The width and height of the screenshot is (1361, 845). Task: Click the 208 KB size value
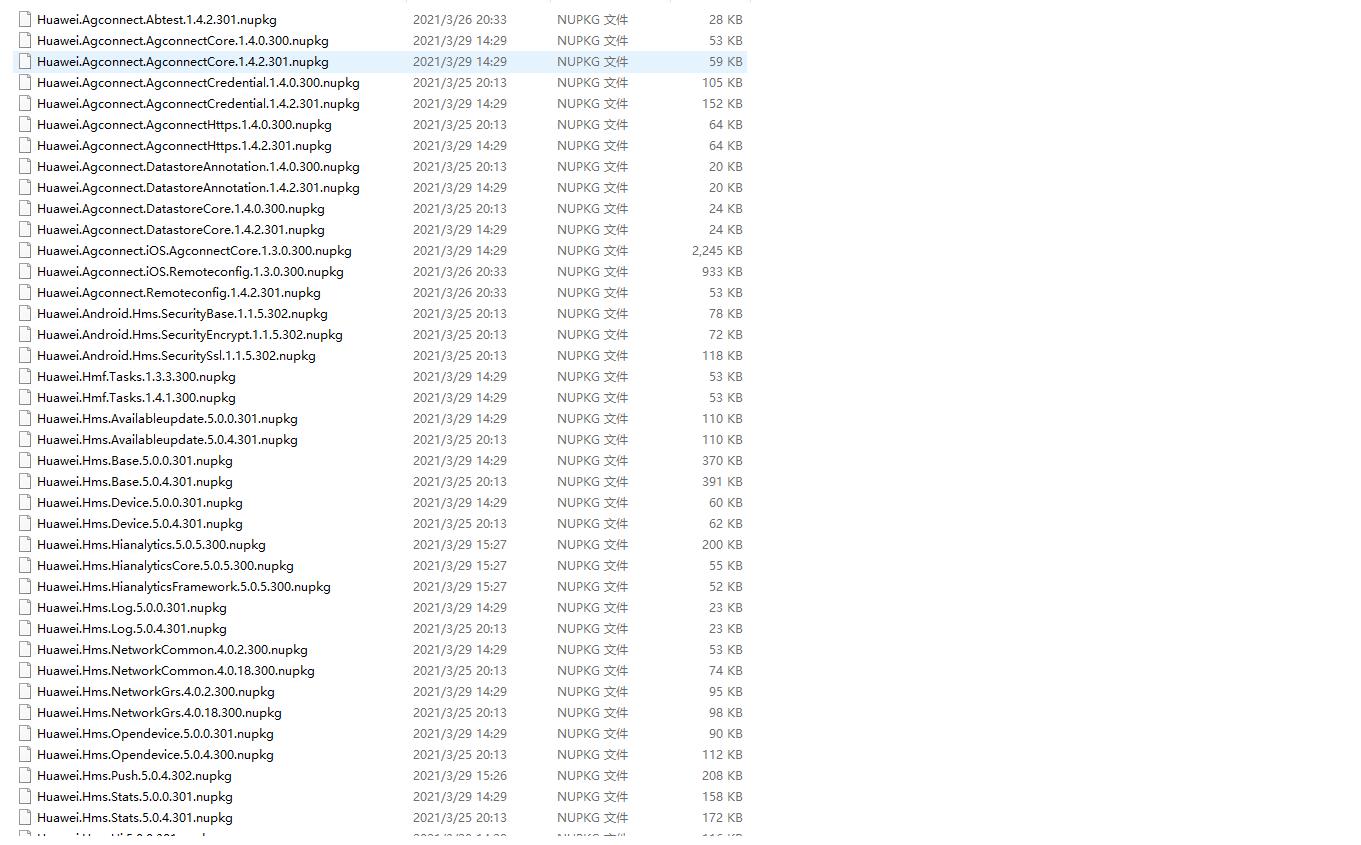[x=722, y=775]
